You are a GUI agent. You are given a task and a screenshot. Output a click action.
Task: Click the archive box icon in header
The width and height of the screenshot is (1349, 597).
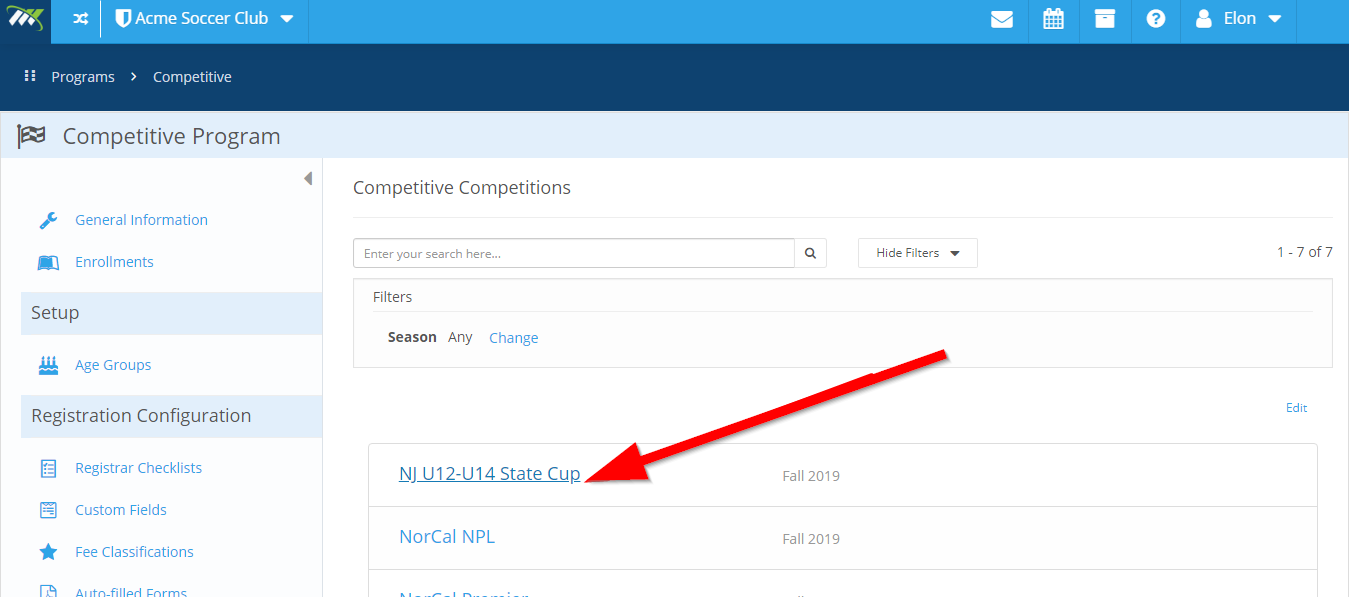pos(1104,19)
